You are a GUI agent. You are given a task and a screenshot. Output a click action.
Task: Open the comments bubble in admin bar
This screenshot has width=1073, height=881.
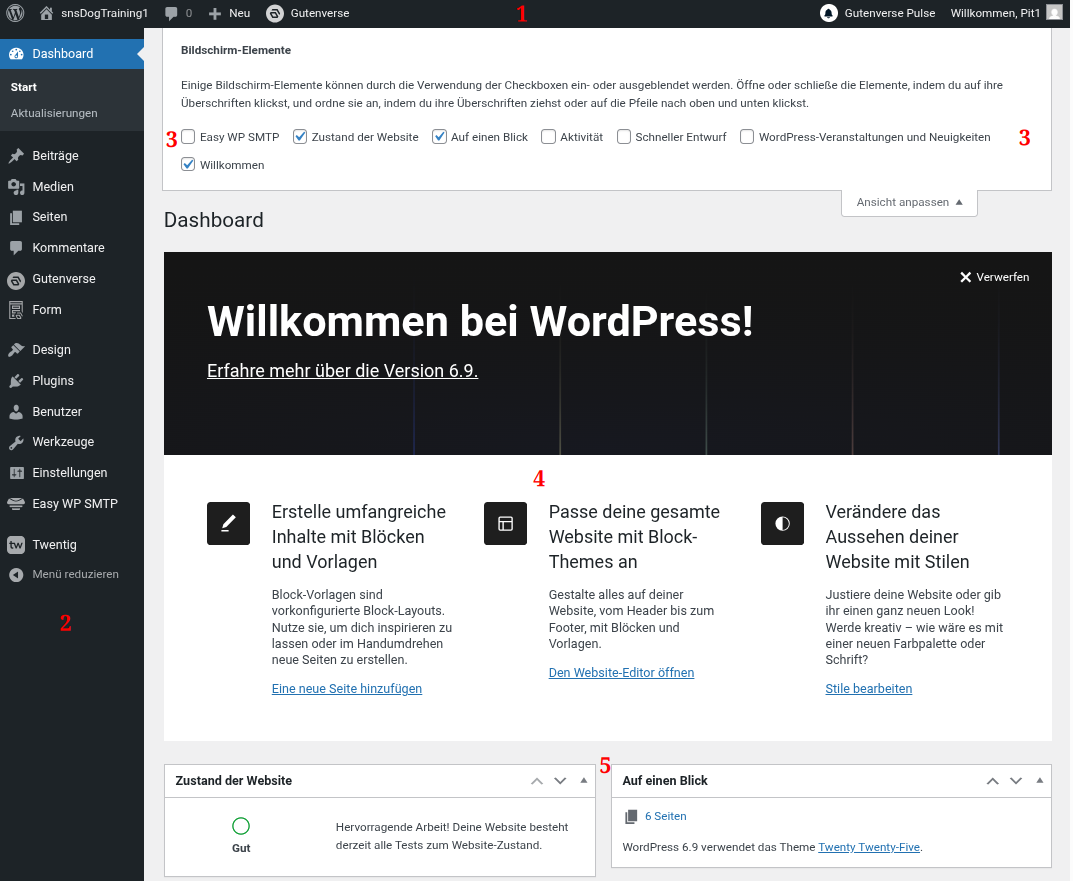[172, 13]
